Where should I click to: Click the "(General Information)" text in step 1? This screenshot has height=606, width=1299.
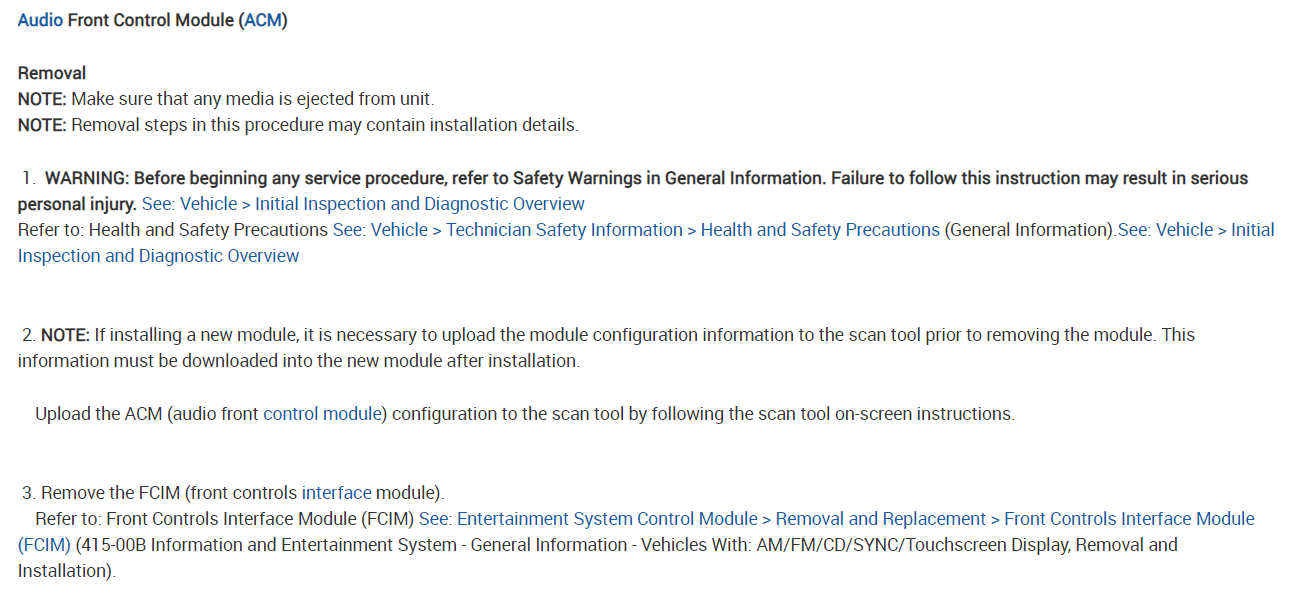point(1029,230)
